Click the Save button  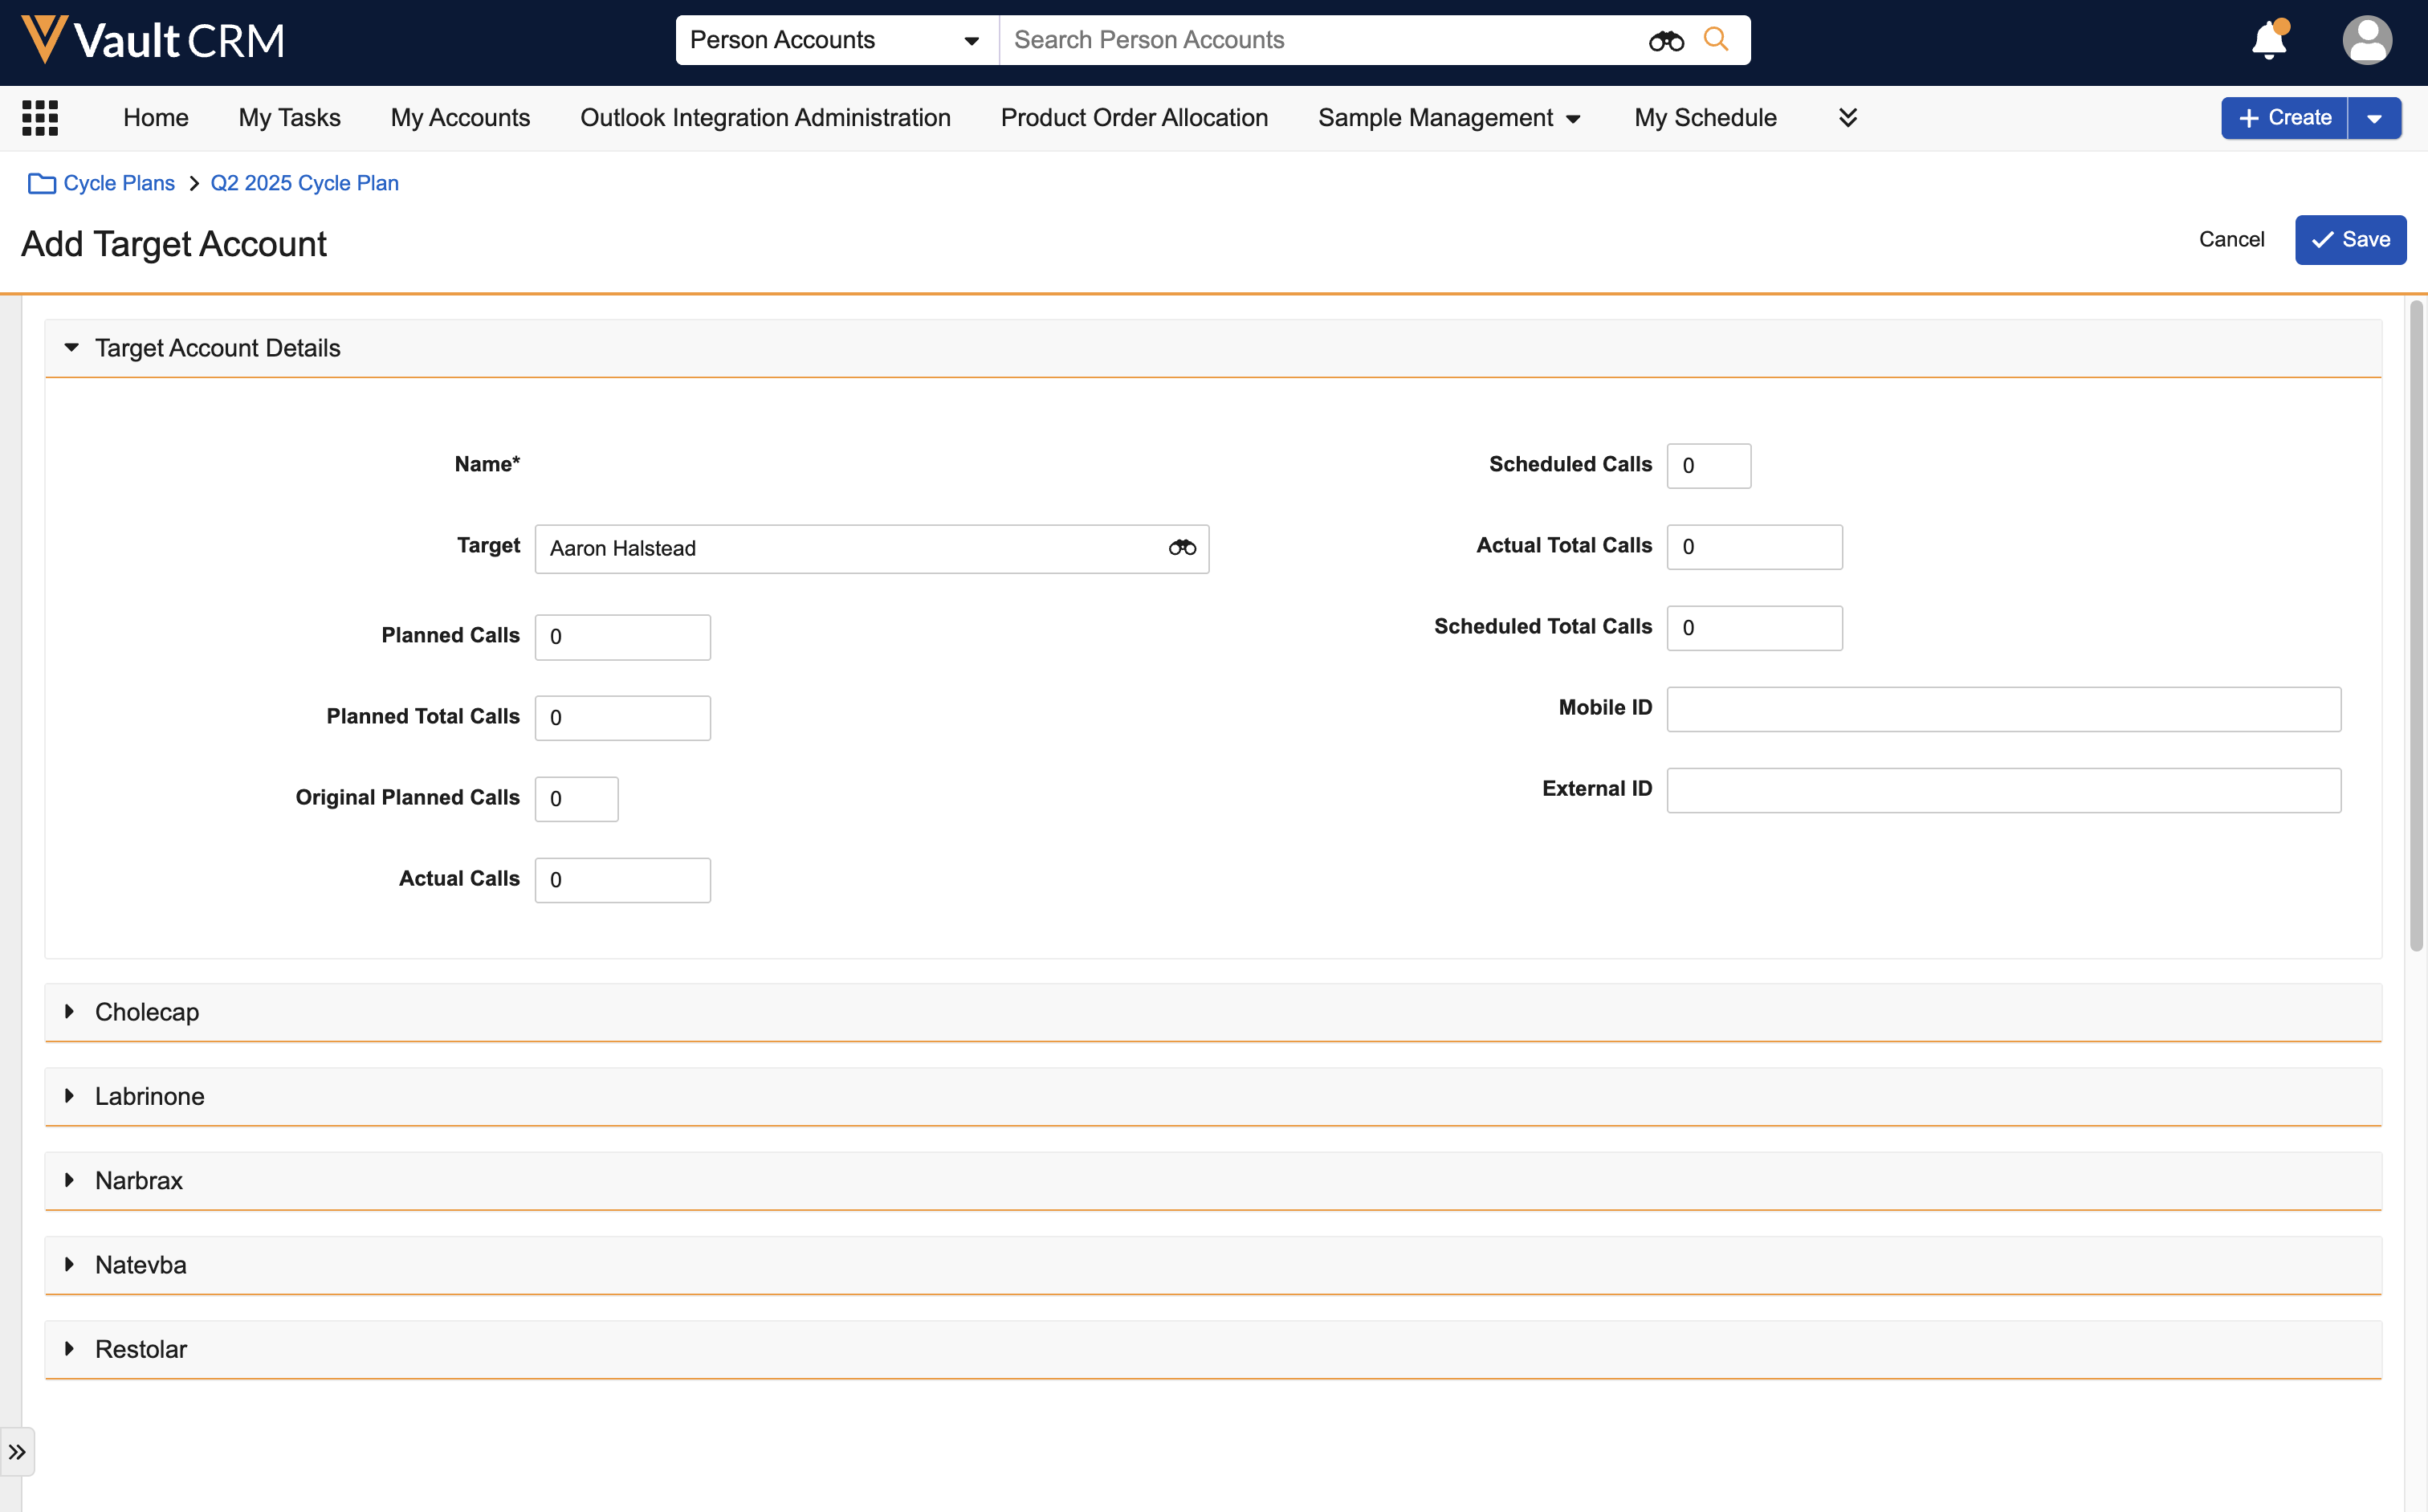coord(2349,240)
